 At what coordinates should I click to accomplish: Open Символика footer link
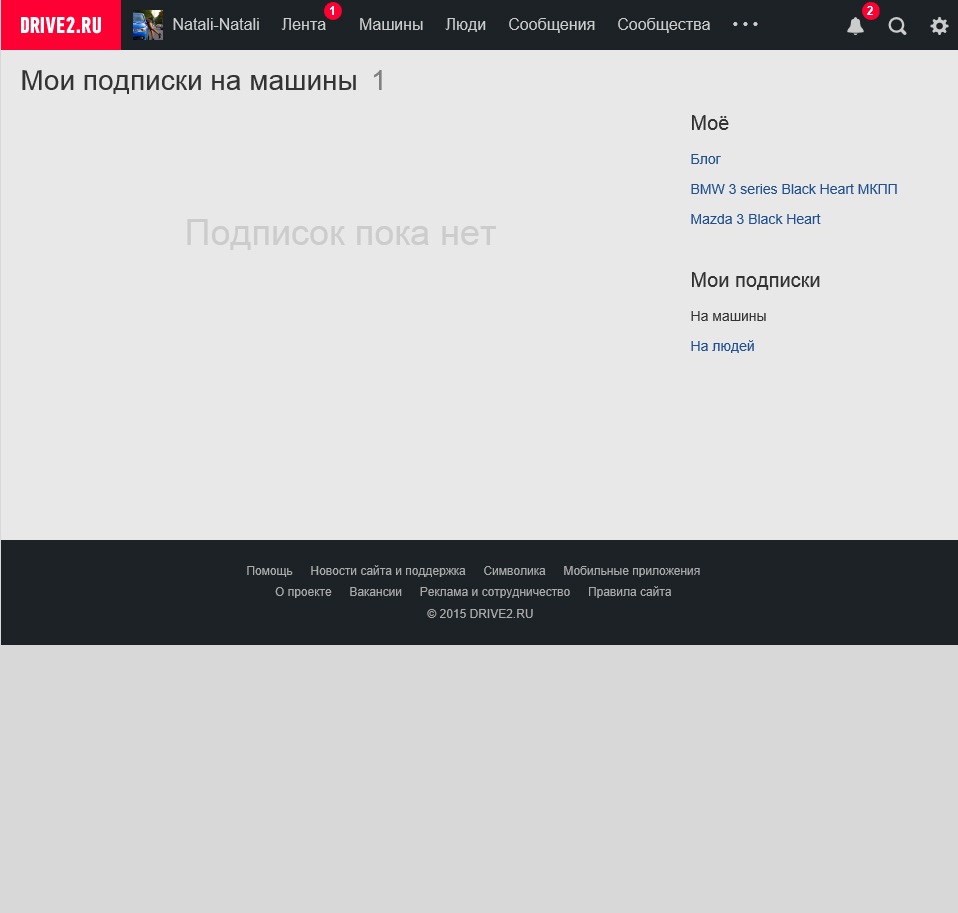pyautogui.click(x=514, y=571)
